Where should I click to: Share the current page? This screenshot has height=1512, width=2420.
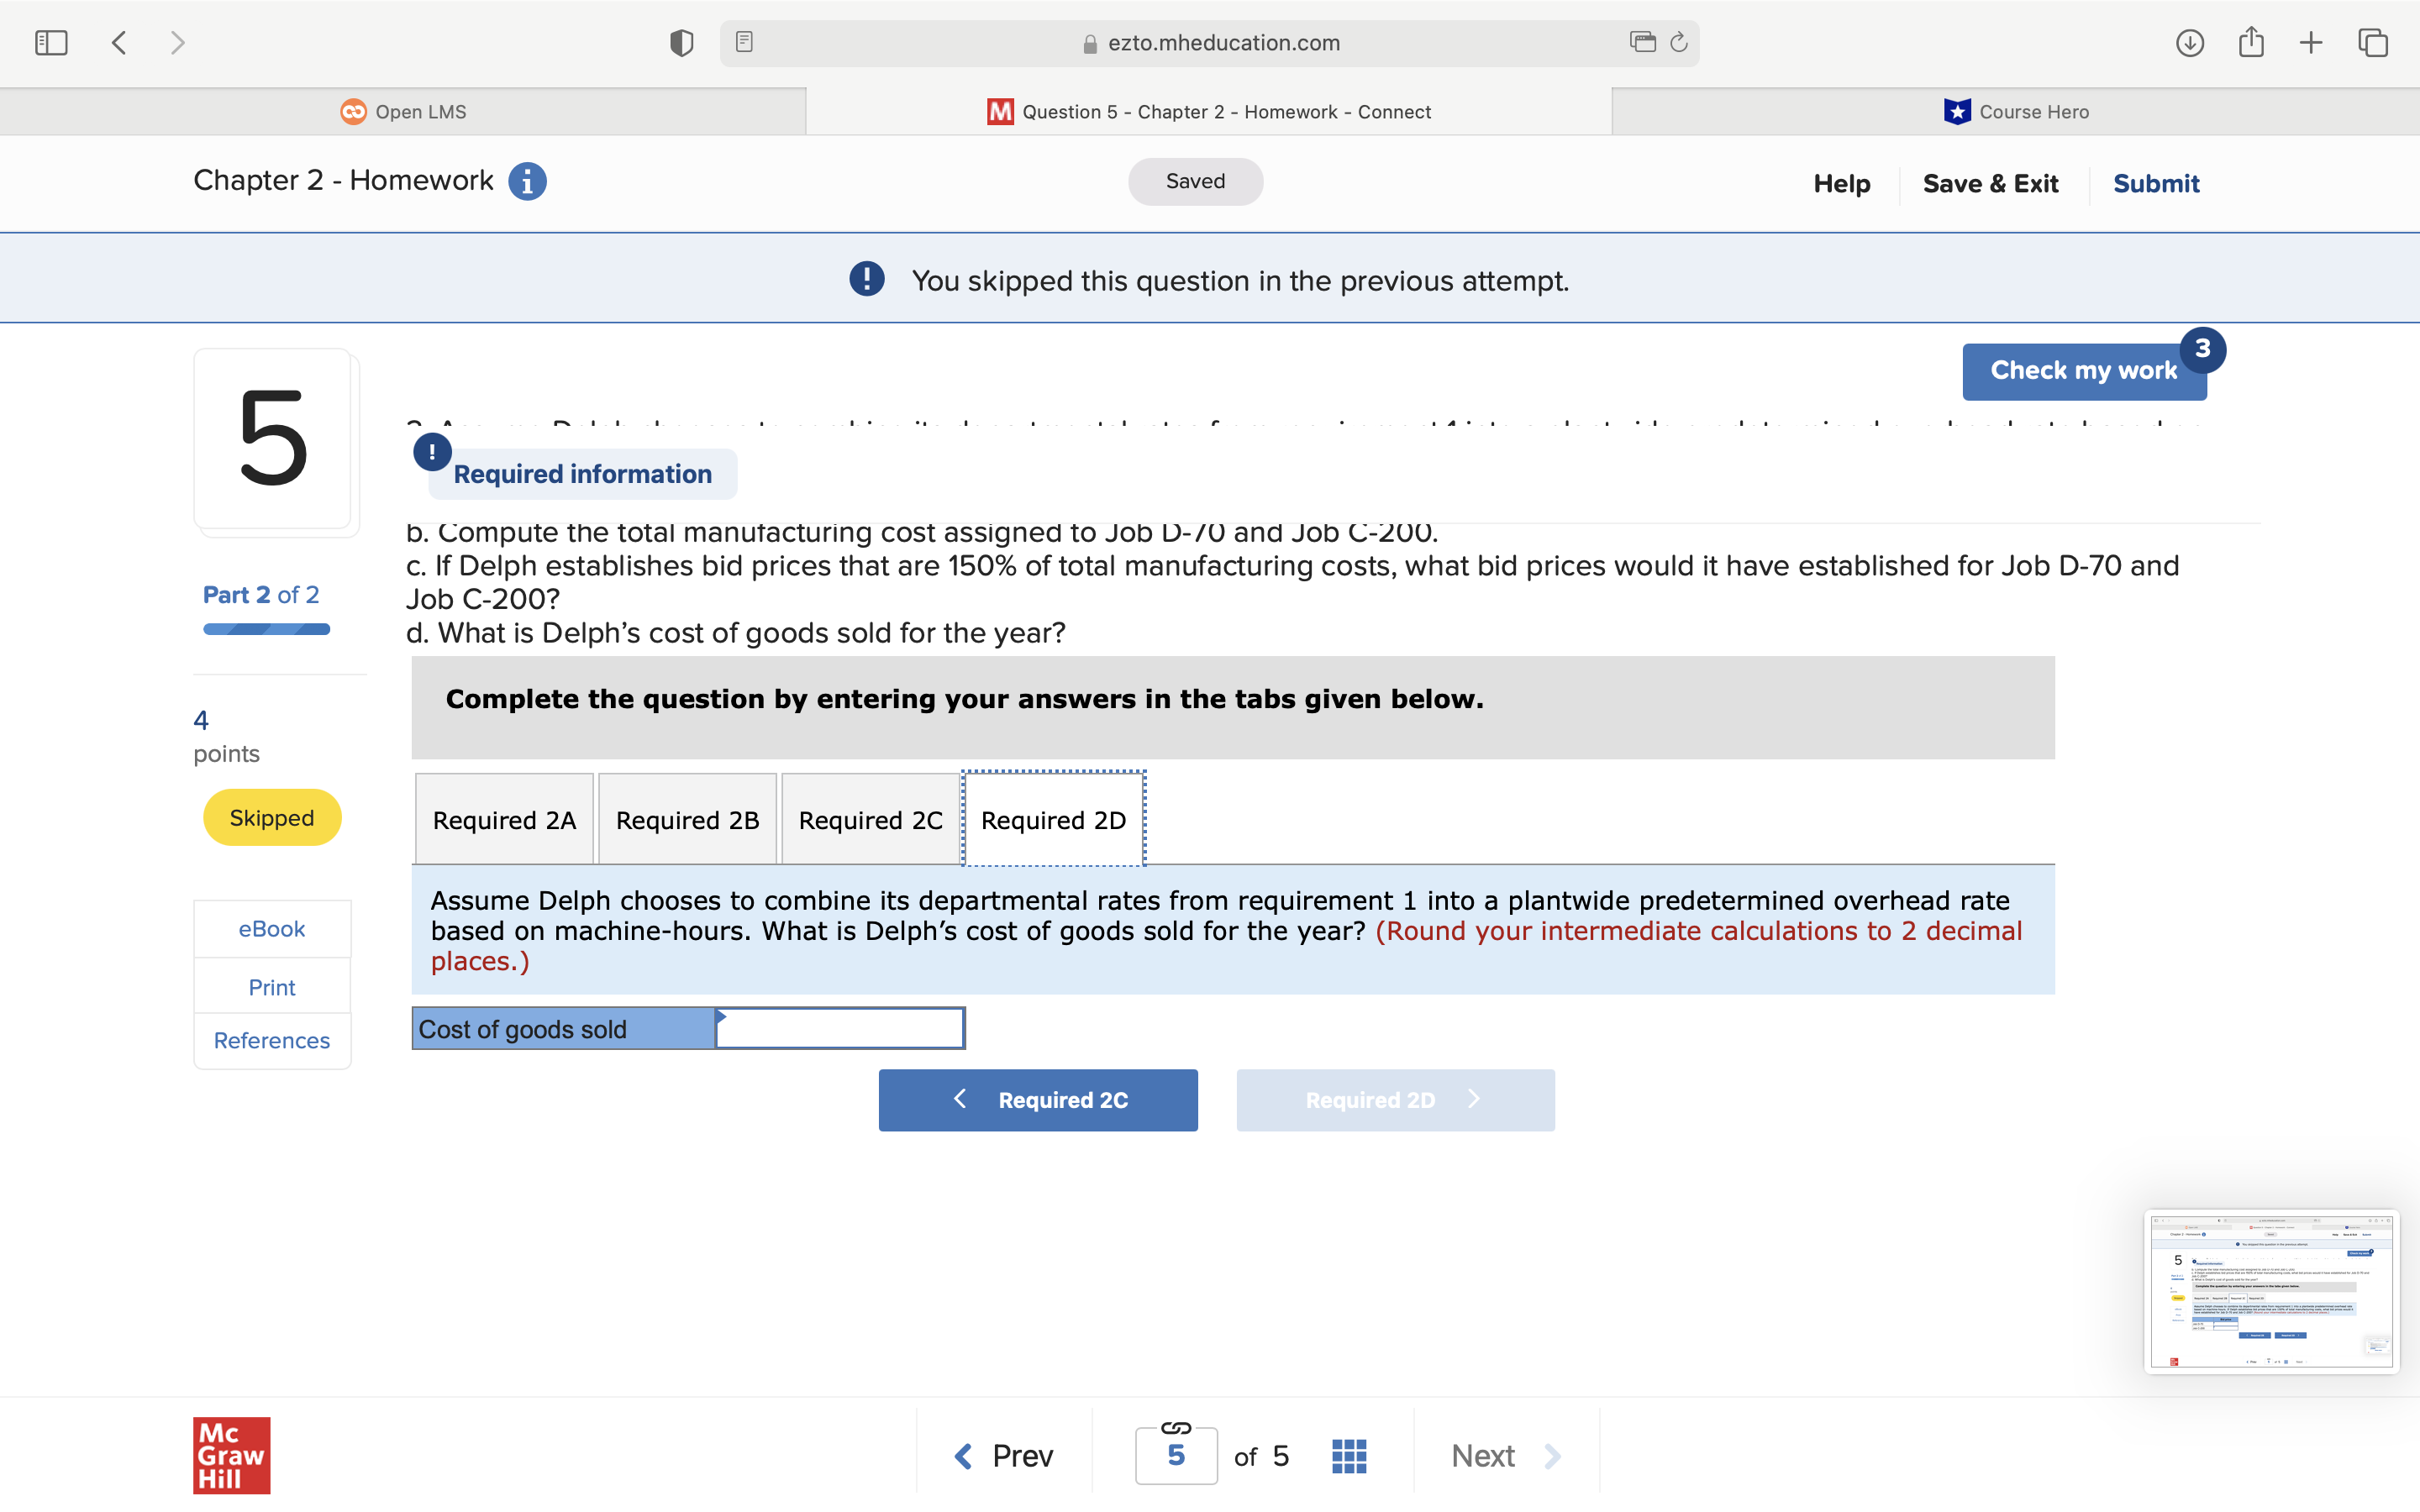(2252, 42)
